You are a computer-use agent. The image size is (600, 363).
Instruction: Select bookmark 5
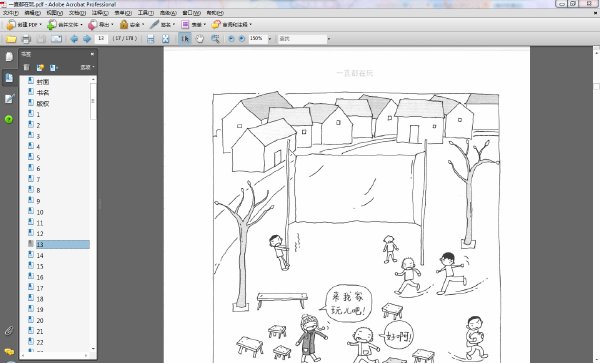pyautogui.click(x=38, y=158)
